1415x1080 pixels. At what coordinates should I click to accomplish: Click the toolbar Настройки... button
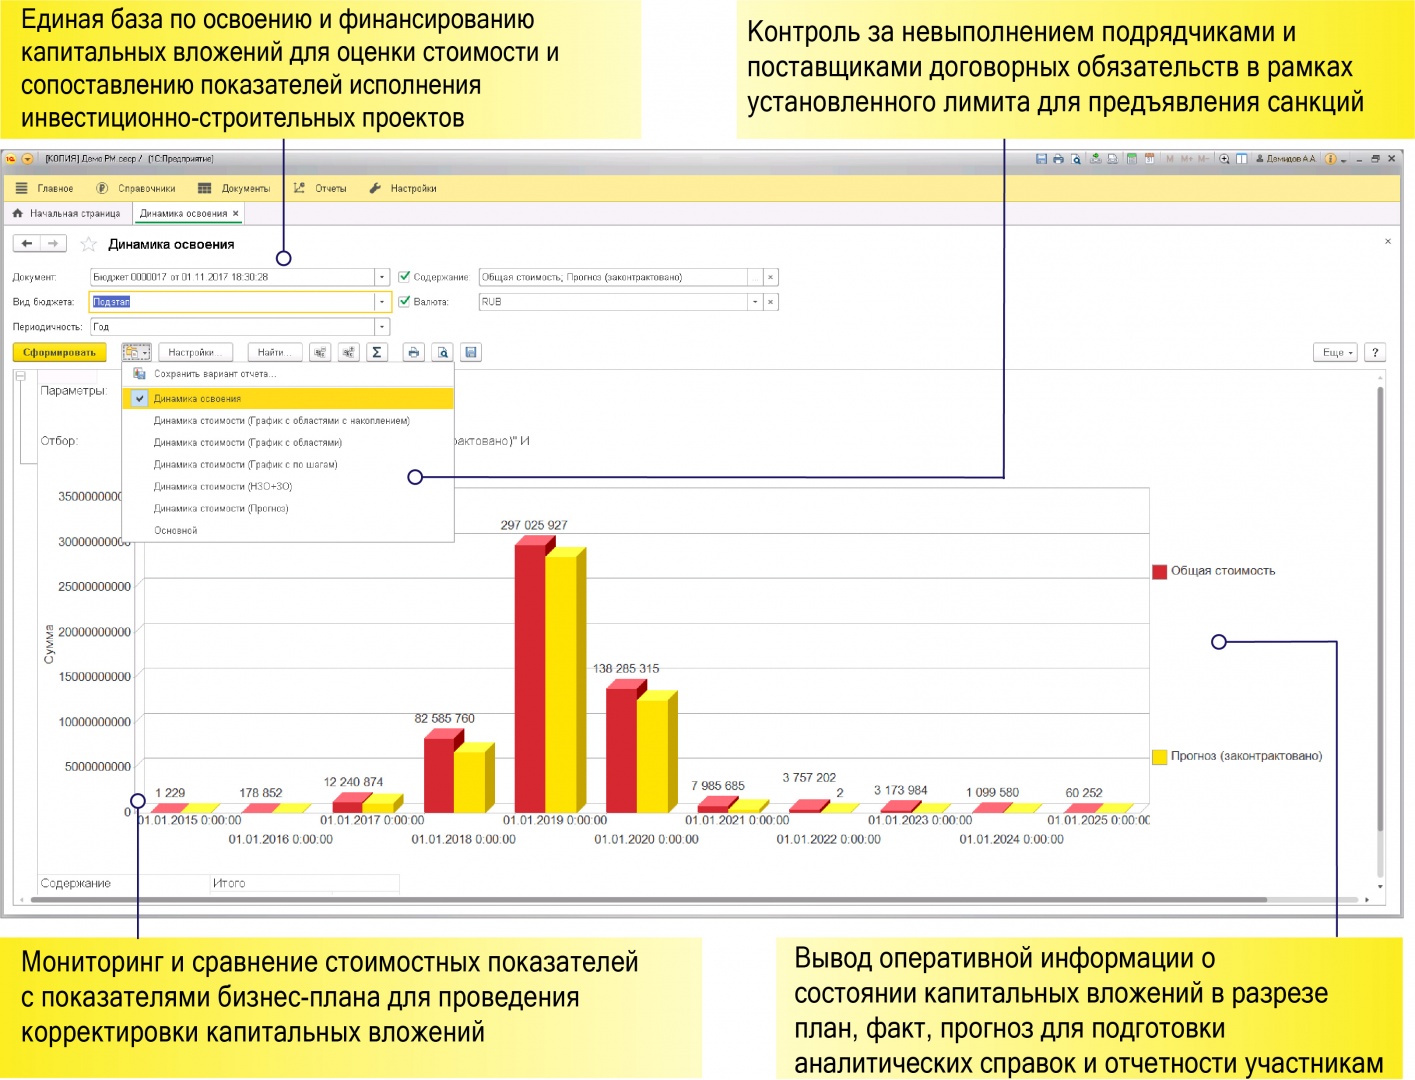click(x=196, y=352)
